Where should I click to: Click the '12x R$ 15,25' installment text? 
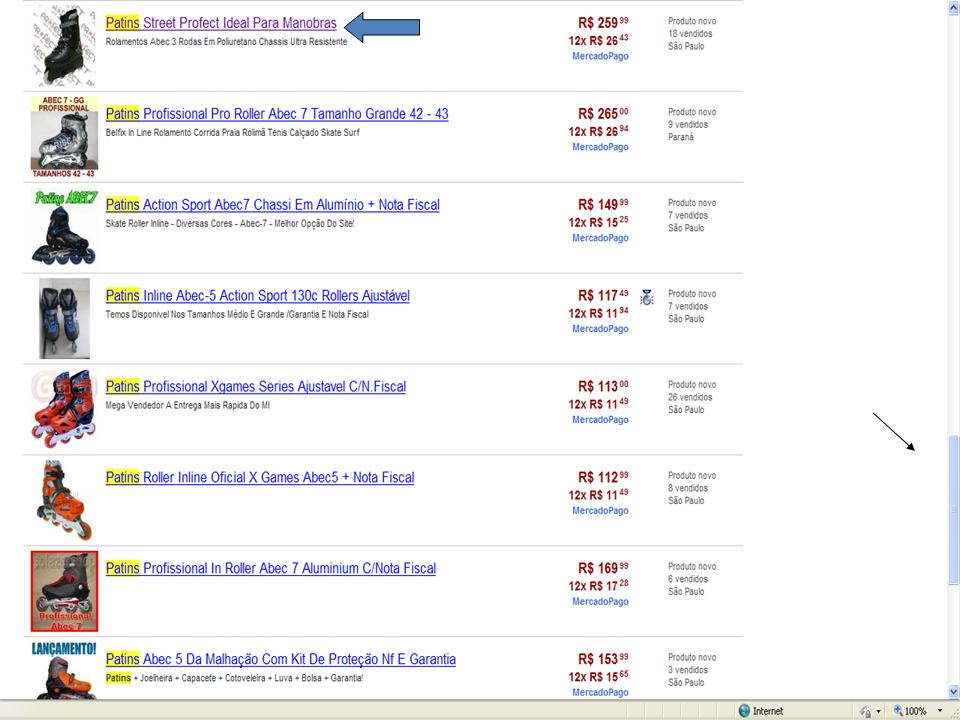[598, 222]
